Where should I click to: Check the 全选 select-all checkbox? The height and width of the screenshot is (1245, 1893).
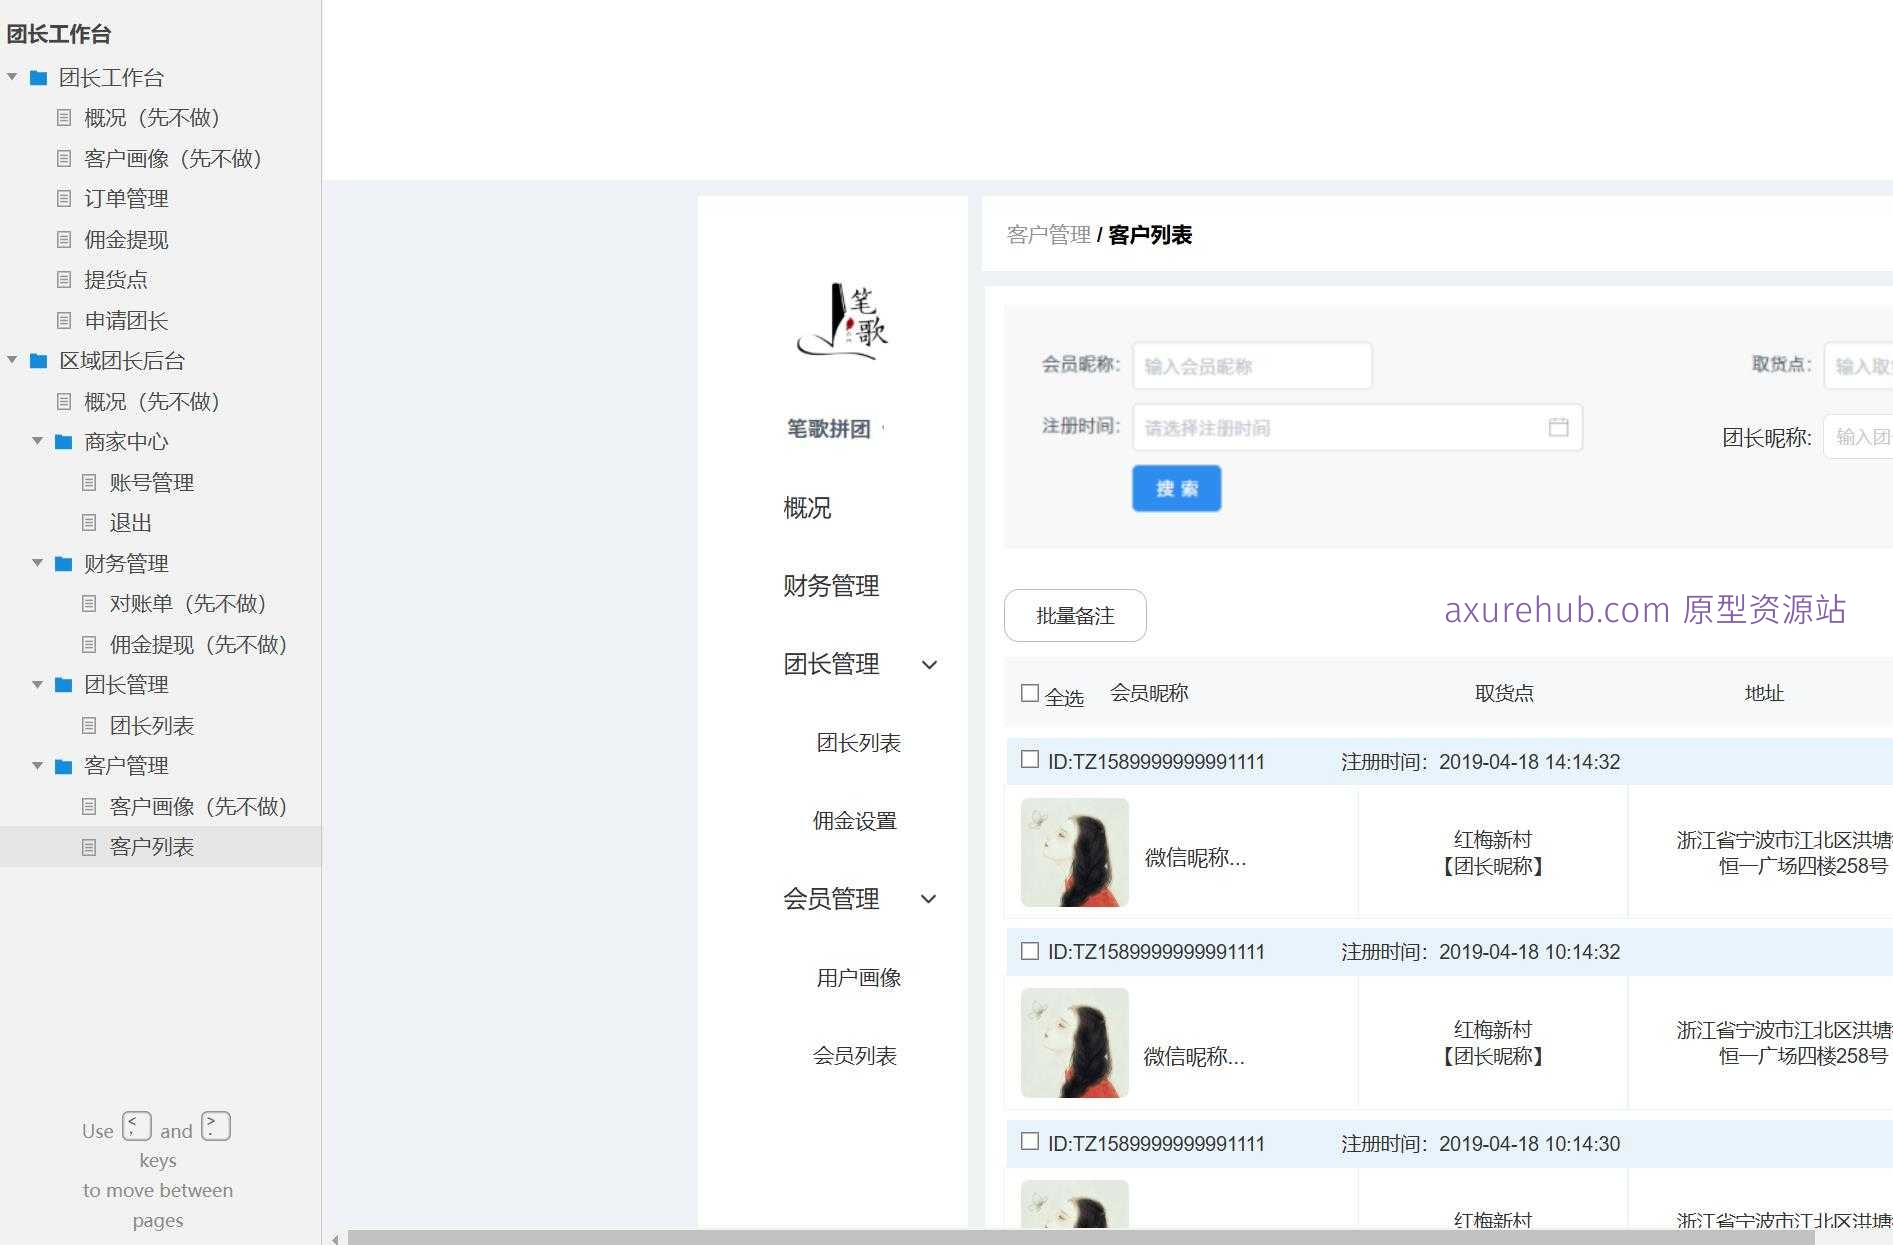coord(1030,691)
